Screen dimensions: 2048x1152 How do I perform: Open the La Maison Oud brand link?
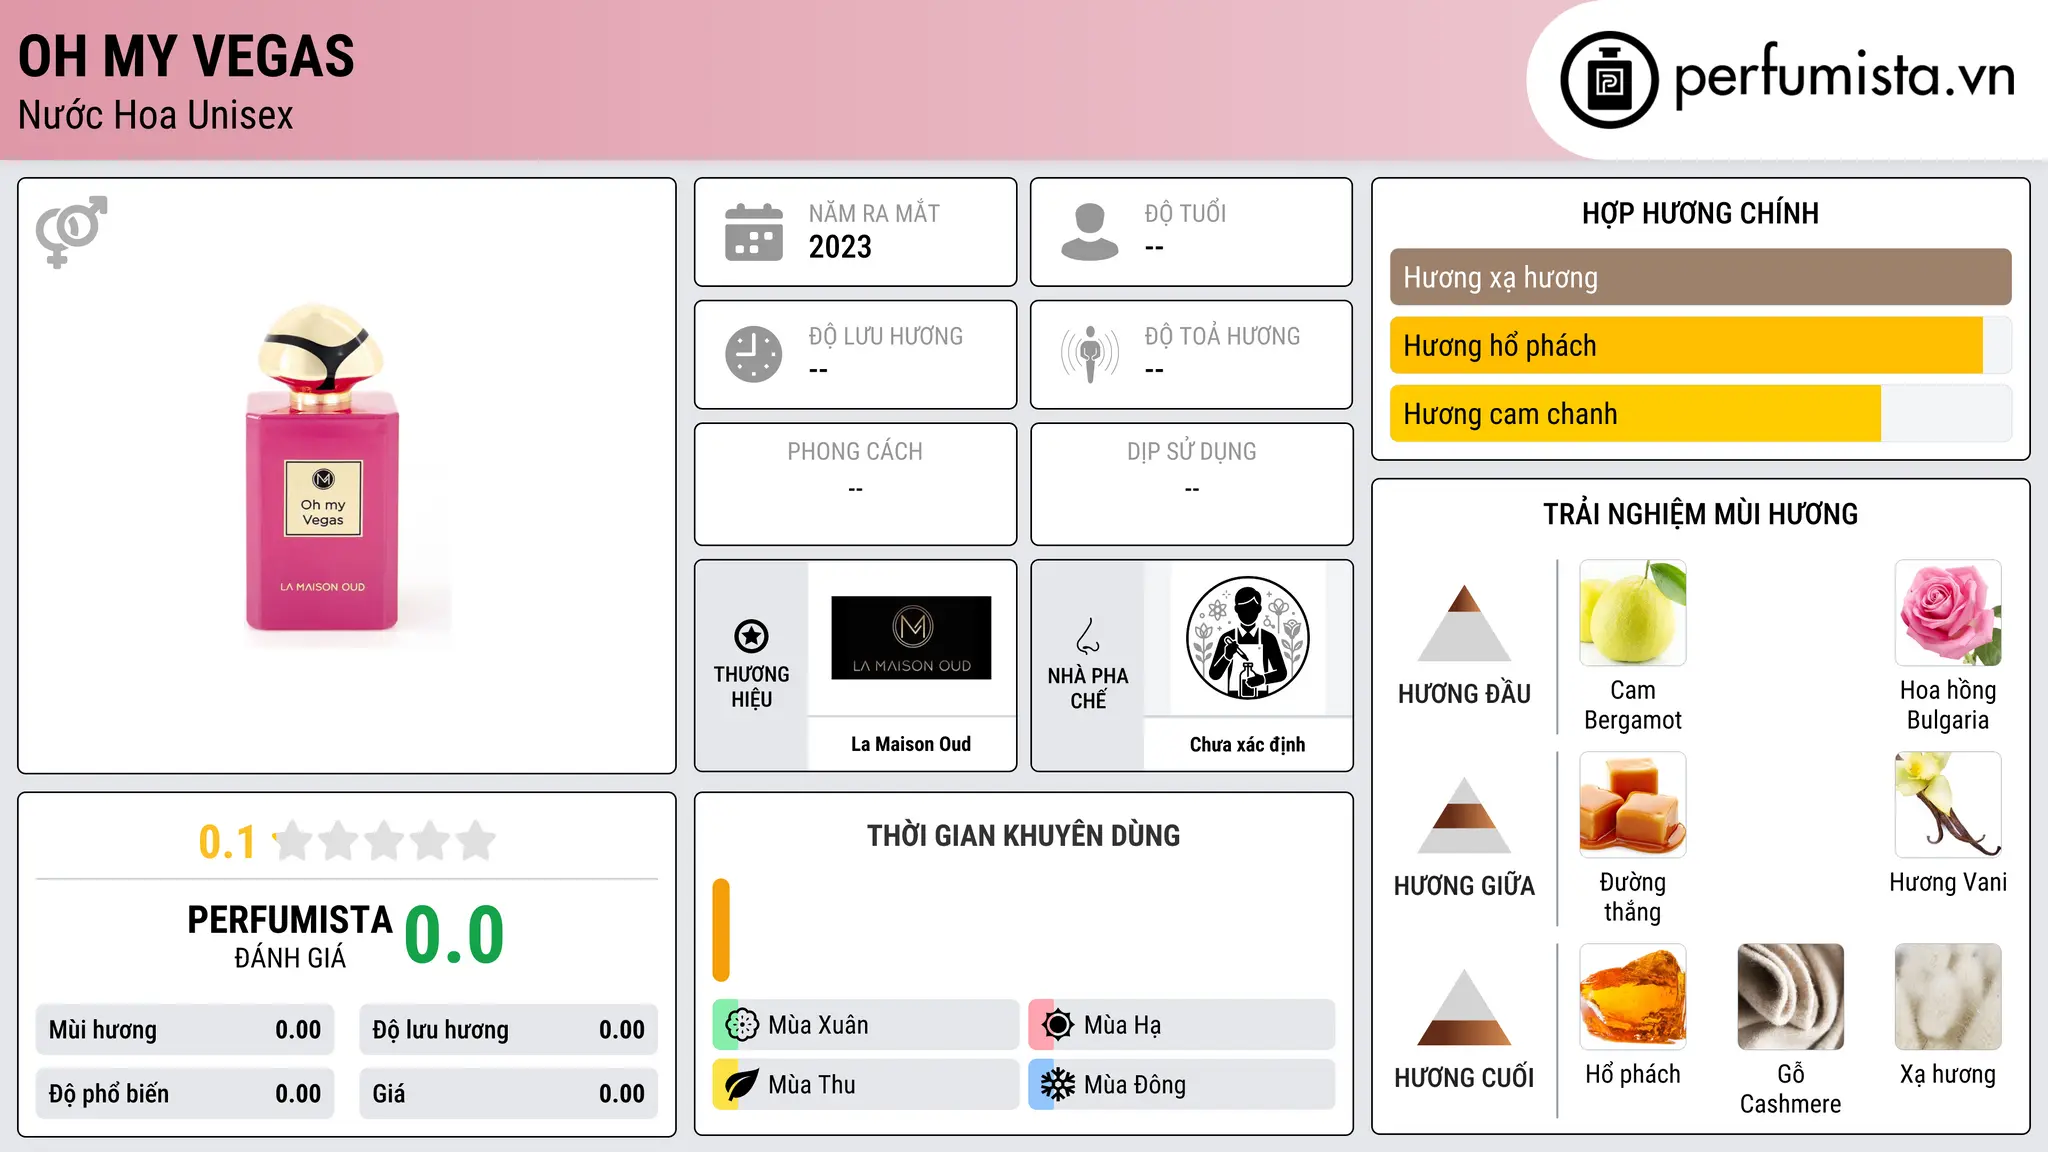[x=911, y=744]
